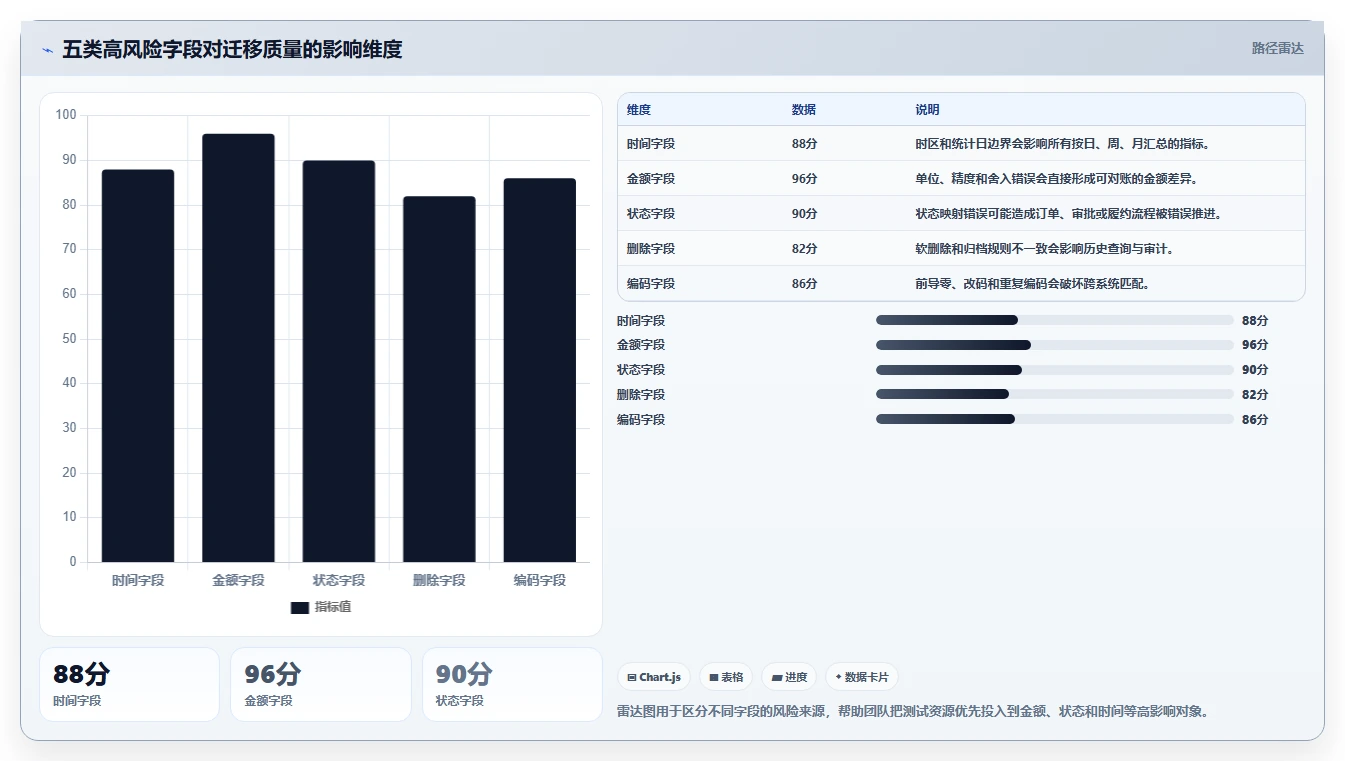
Task: Select the 编码字段 cell in table
Action: tap(651, 284)
